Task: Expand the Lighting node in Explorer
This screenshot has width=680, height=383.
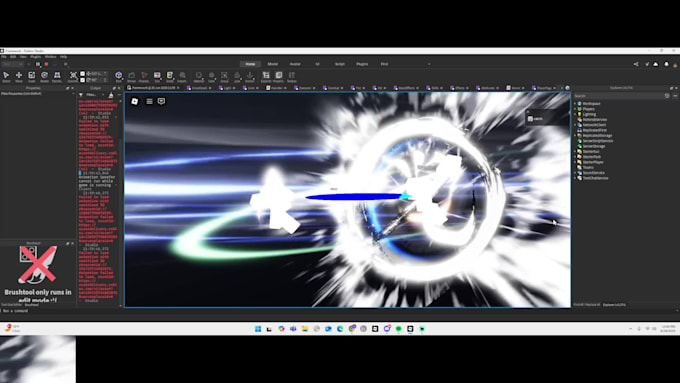Action: point(575,114)
